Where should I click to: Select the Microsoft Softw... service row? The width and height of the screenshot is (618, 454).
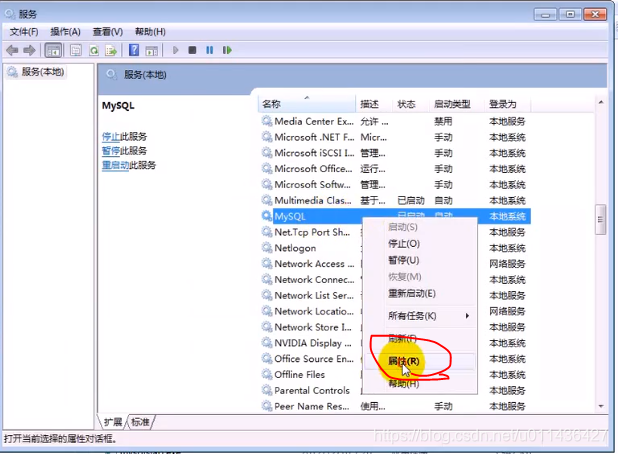[395, 184]
